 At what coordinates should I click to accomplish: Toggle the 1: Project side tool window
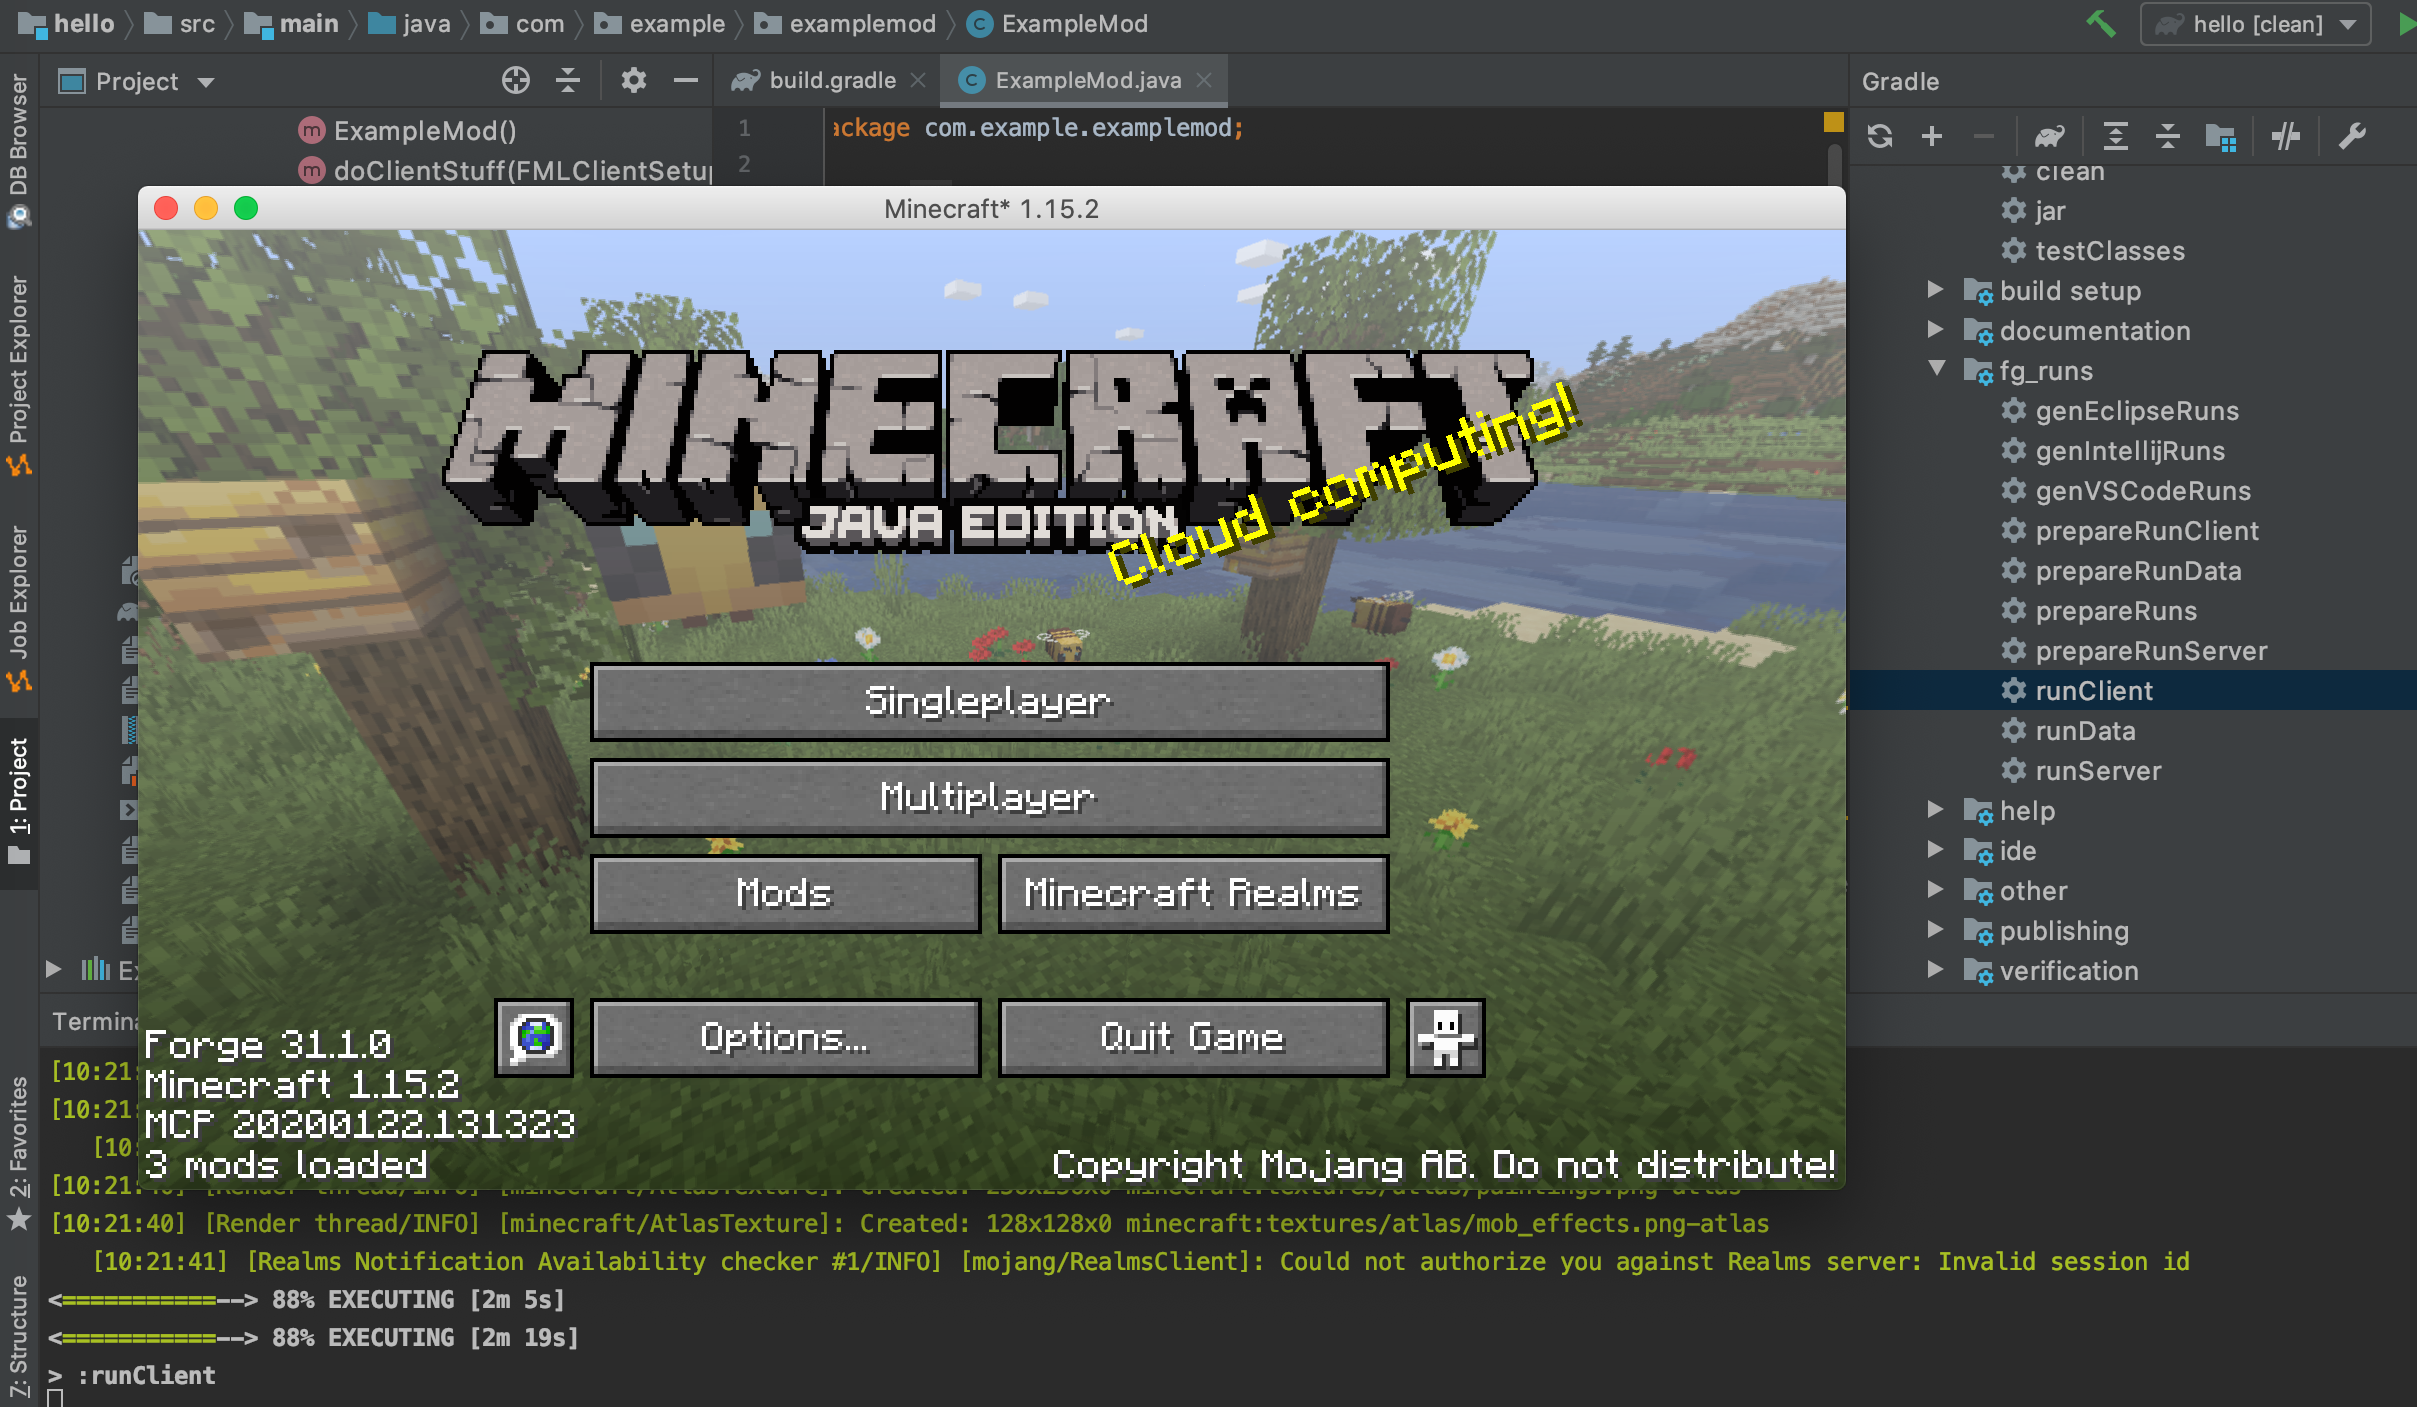[19, 802]
